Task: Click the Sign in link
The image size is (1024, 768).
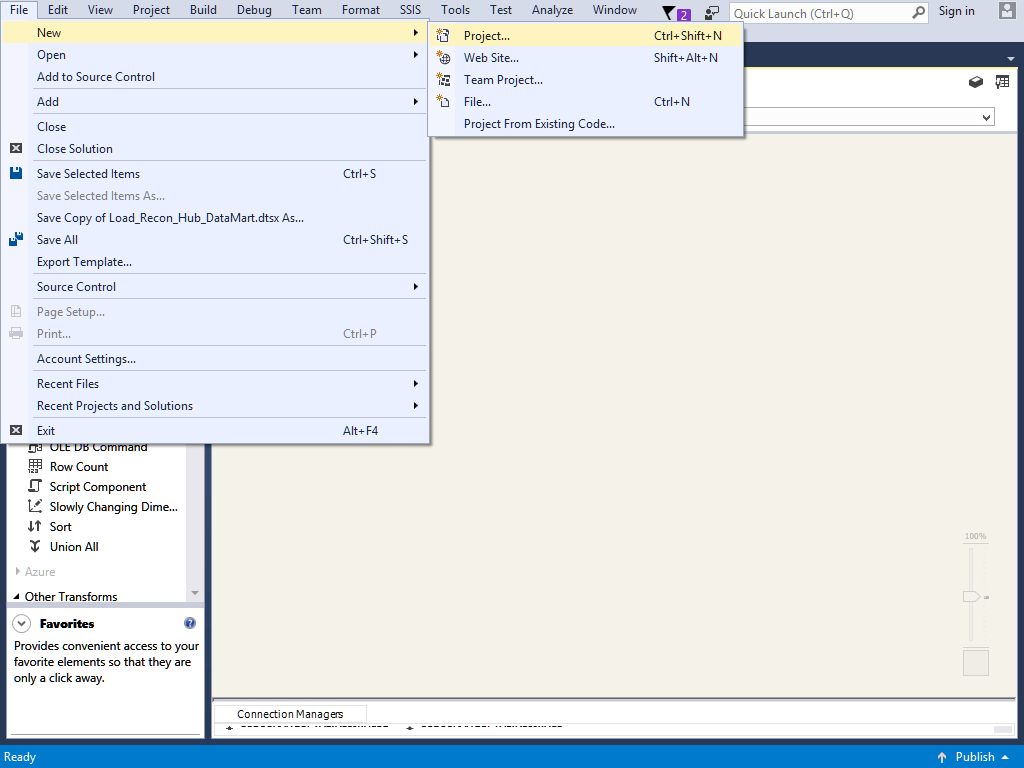Action: point(956,11)
